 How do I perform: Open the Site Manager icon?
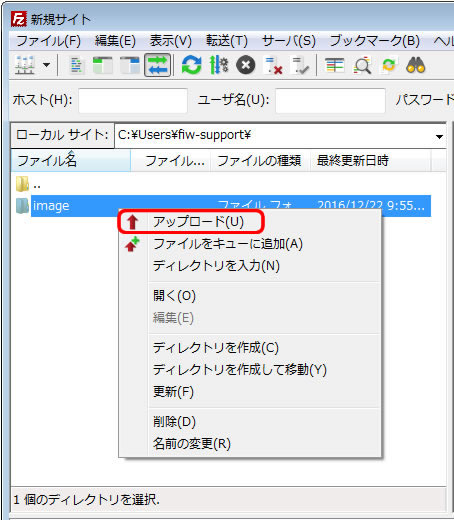[x=25, y=65]
